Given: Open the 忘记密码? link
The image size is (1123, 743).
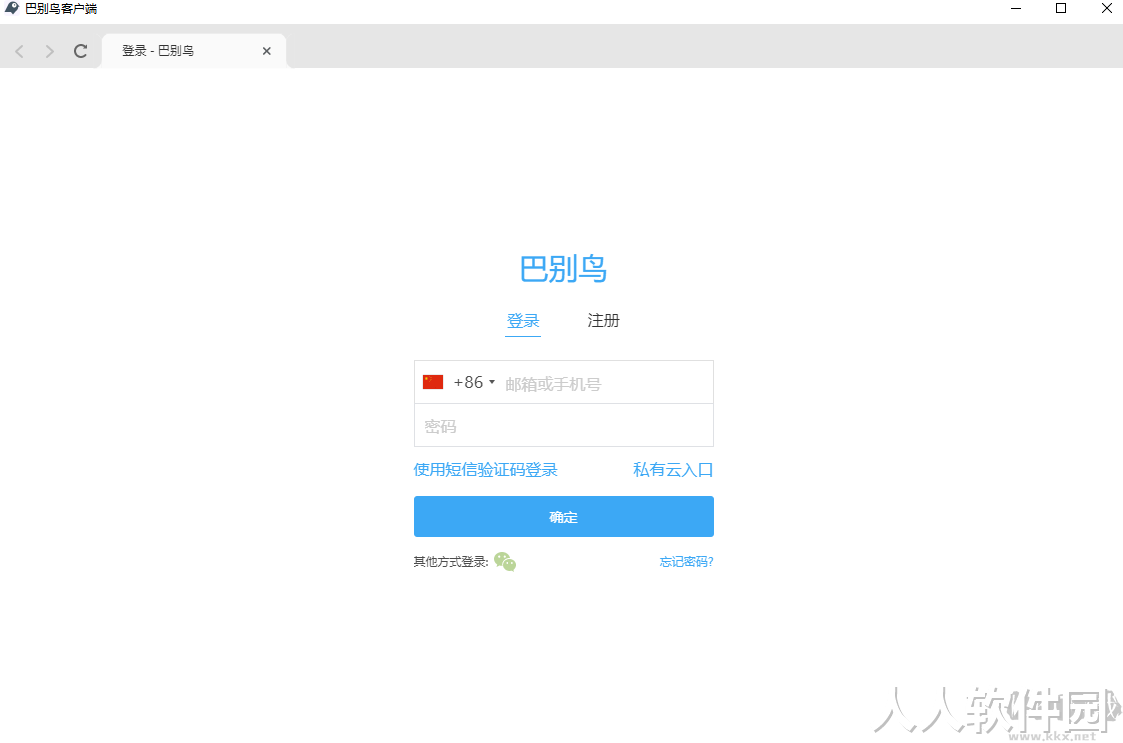Looking at the screenshot, I should [x=686, y=562].
